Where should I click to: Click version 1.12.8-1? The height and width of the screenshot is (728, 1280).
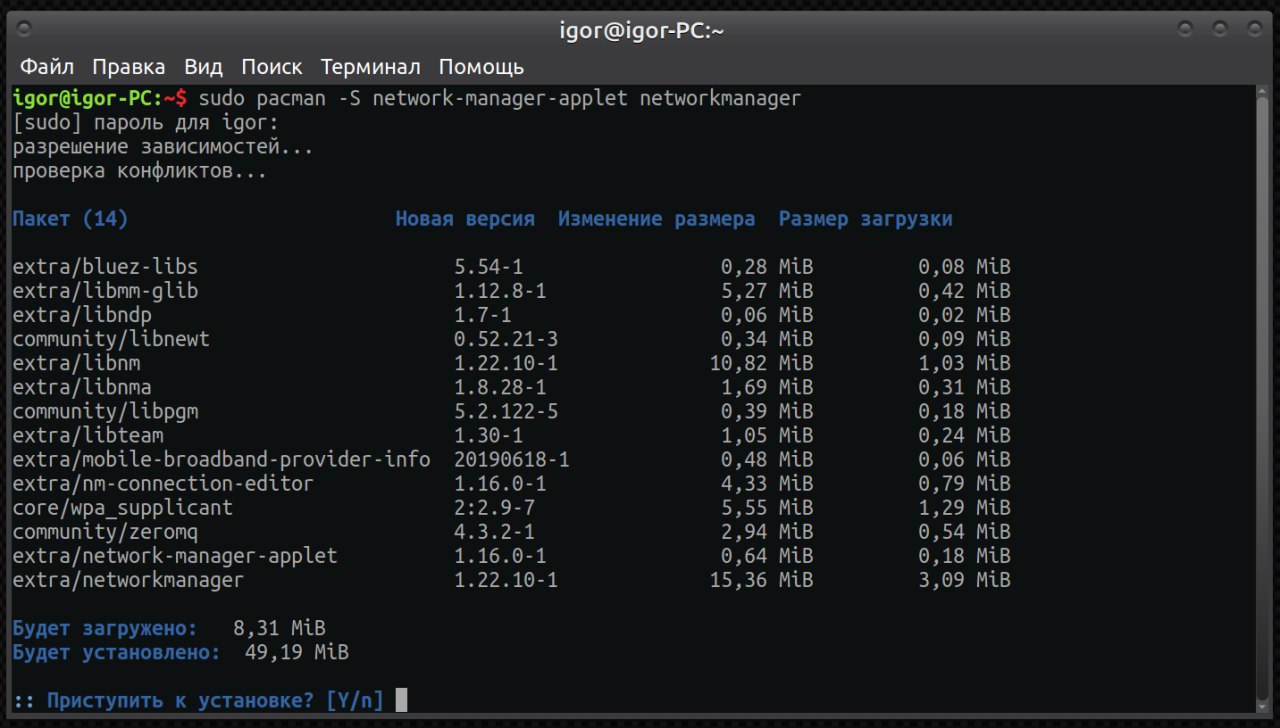click(500, 291)
